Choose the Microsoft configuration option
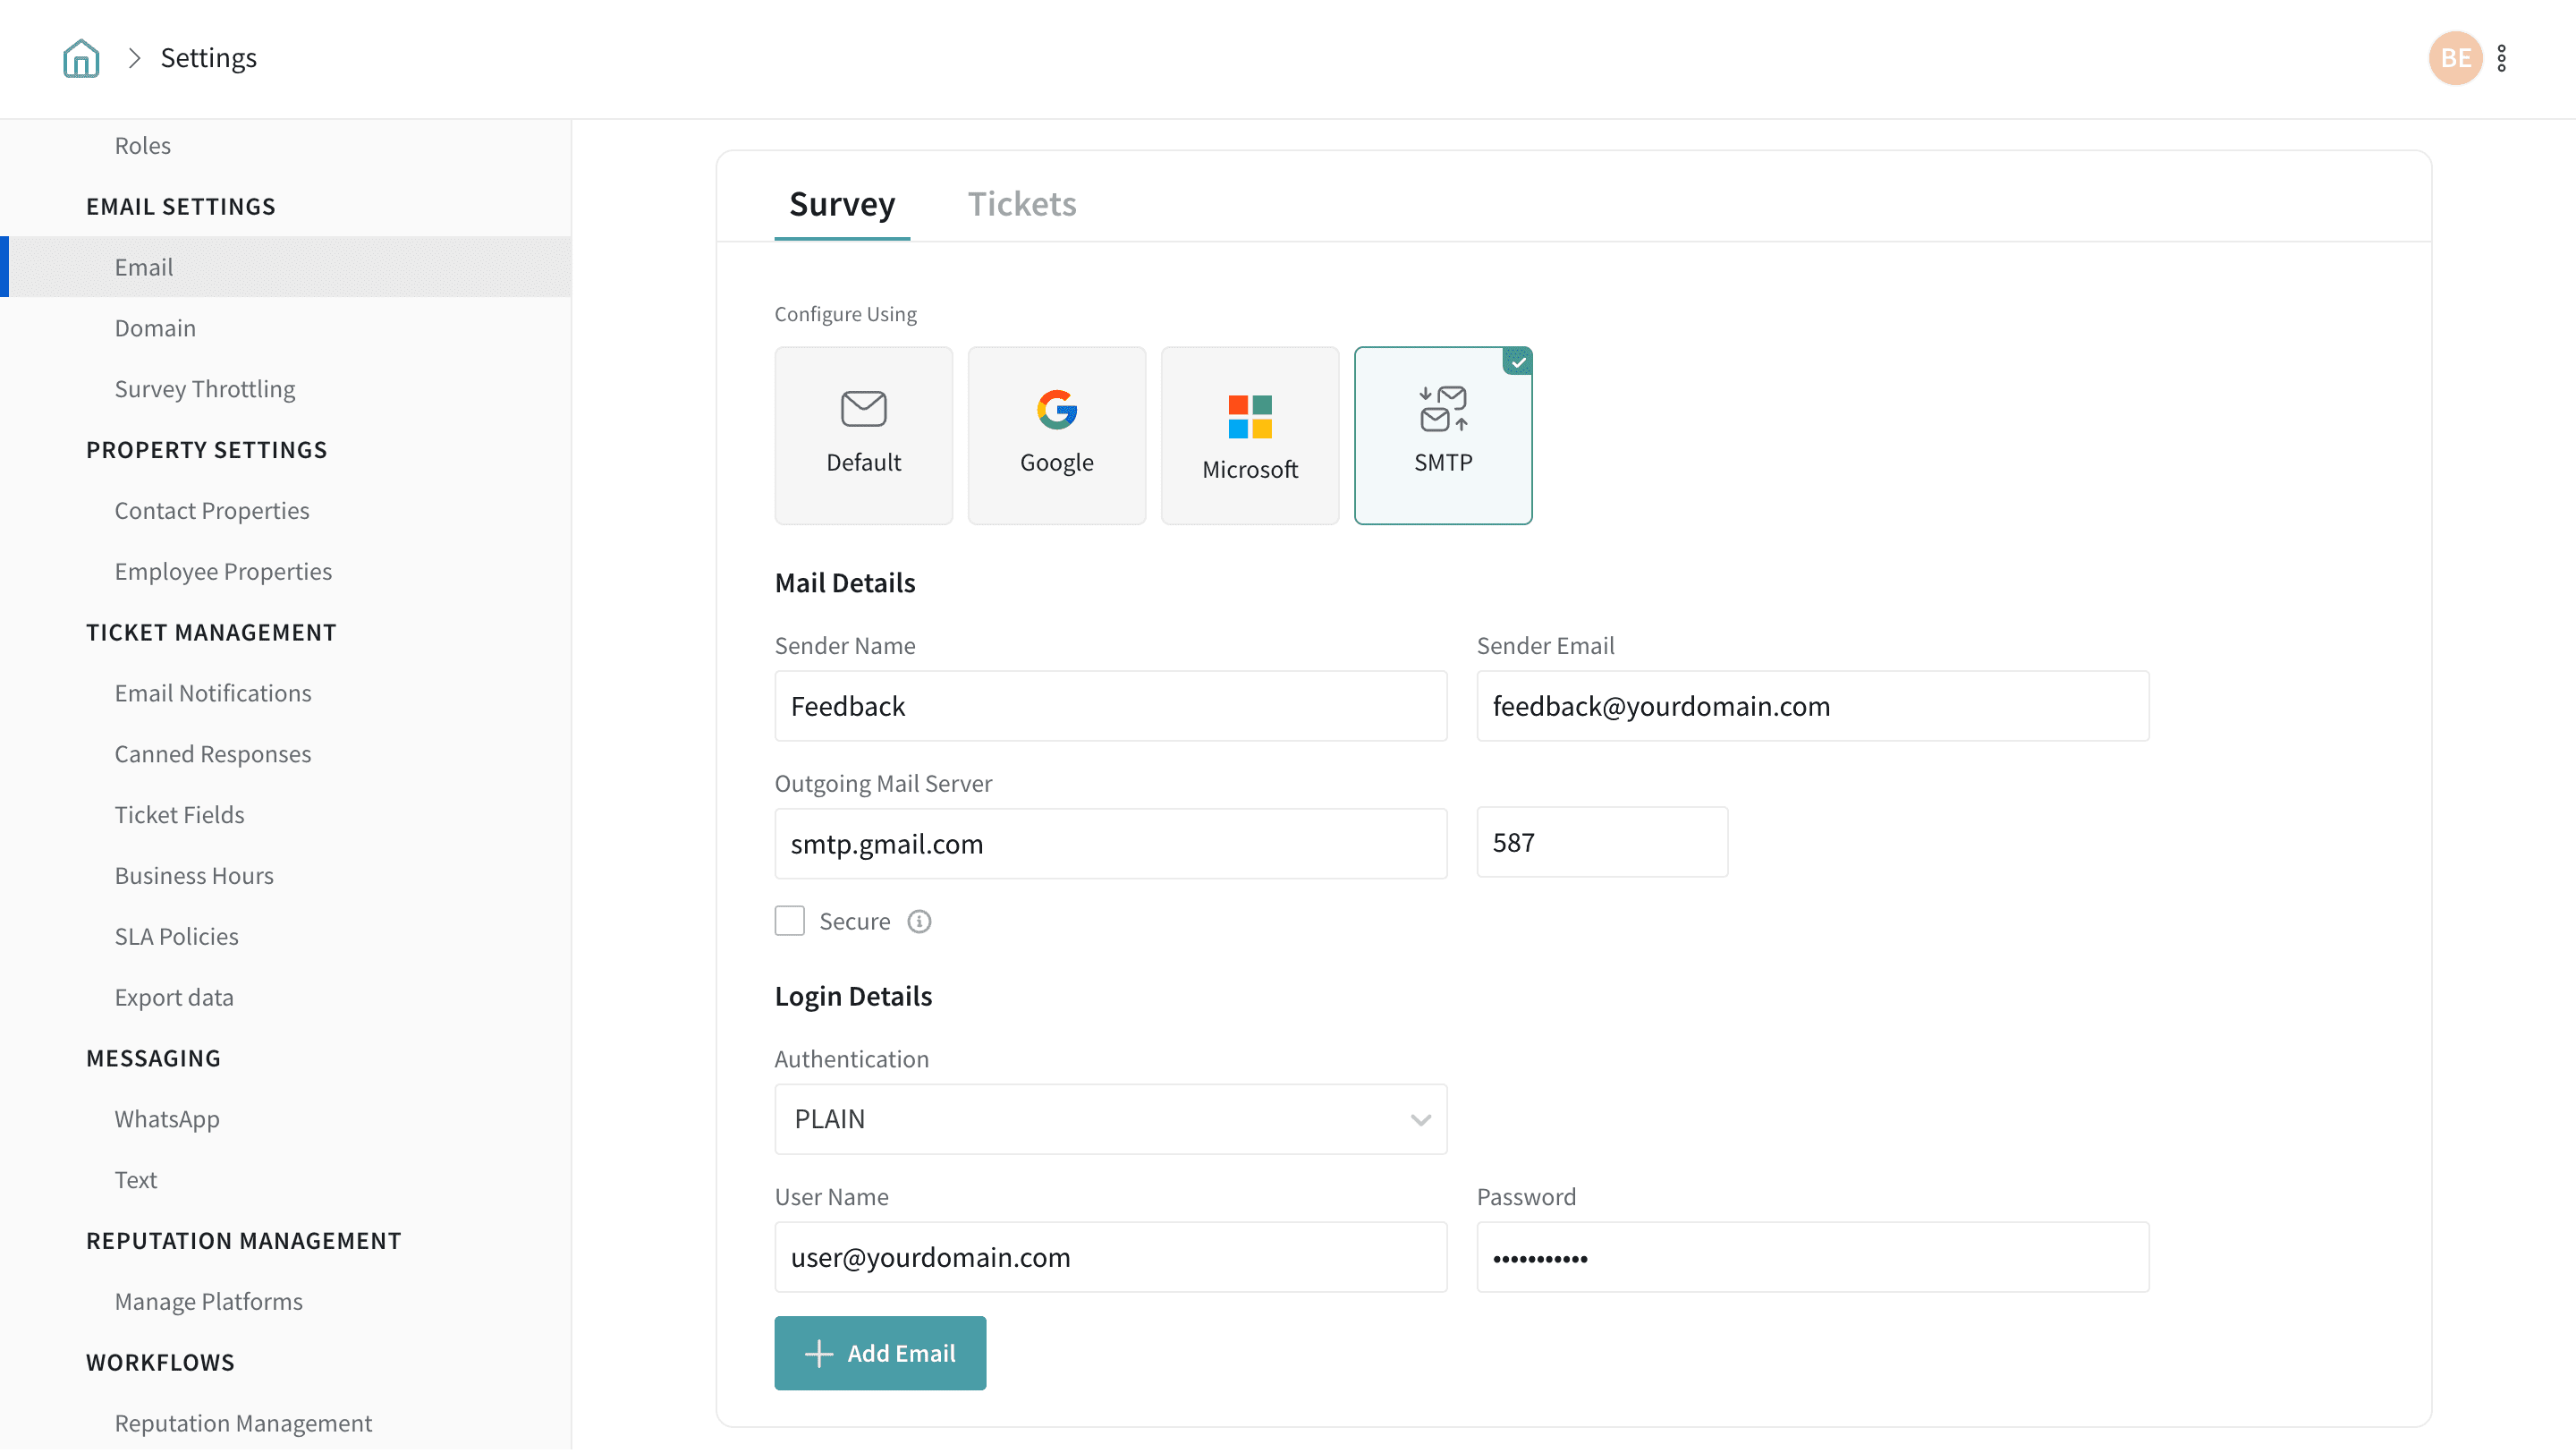Viewport: 2576px width, 1453px height. click(1249, 435)
